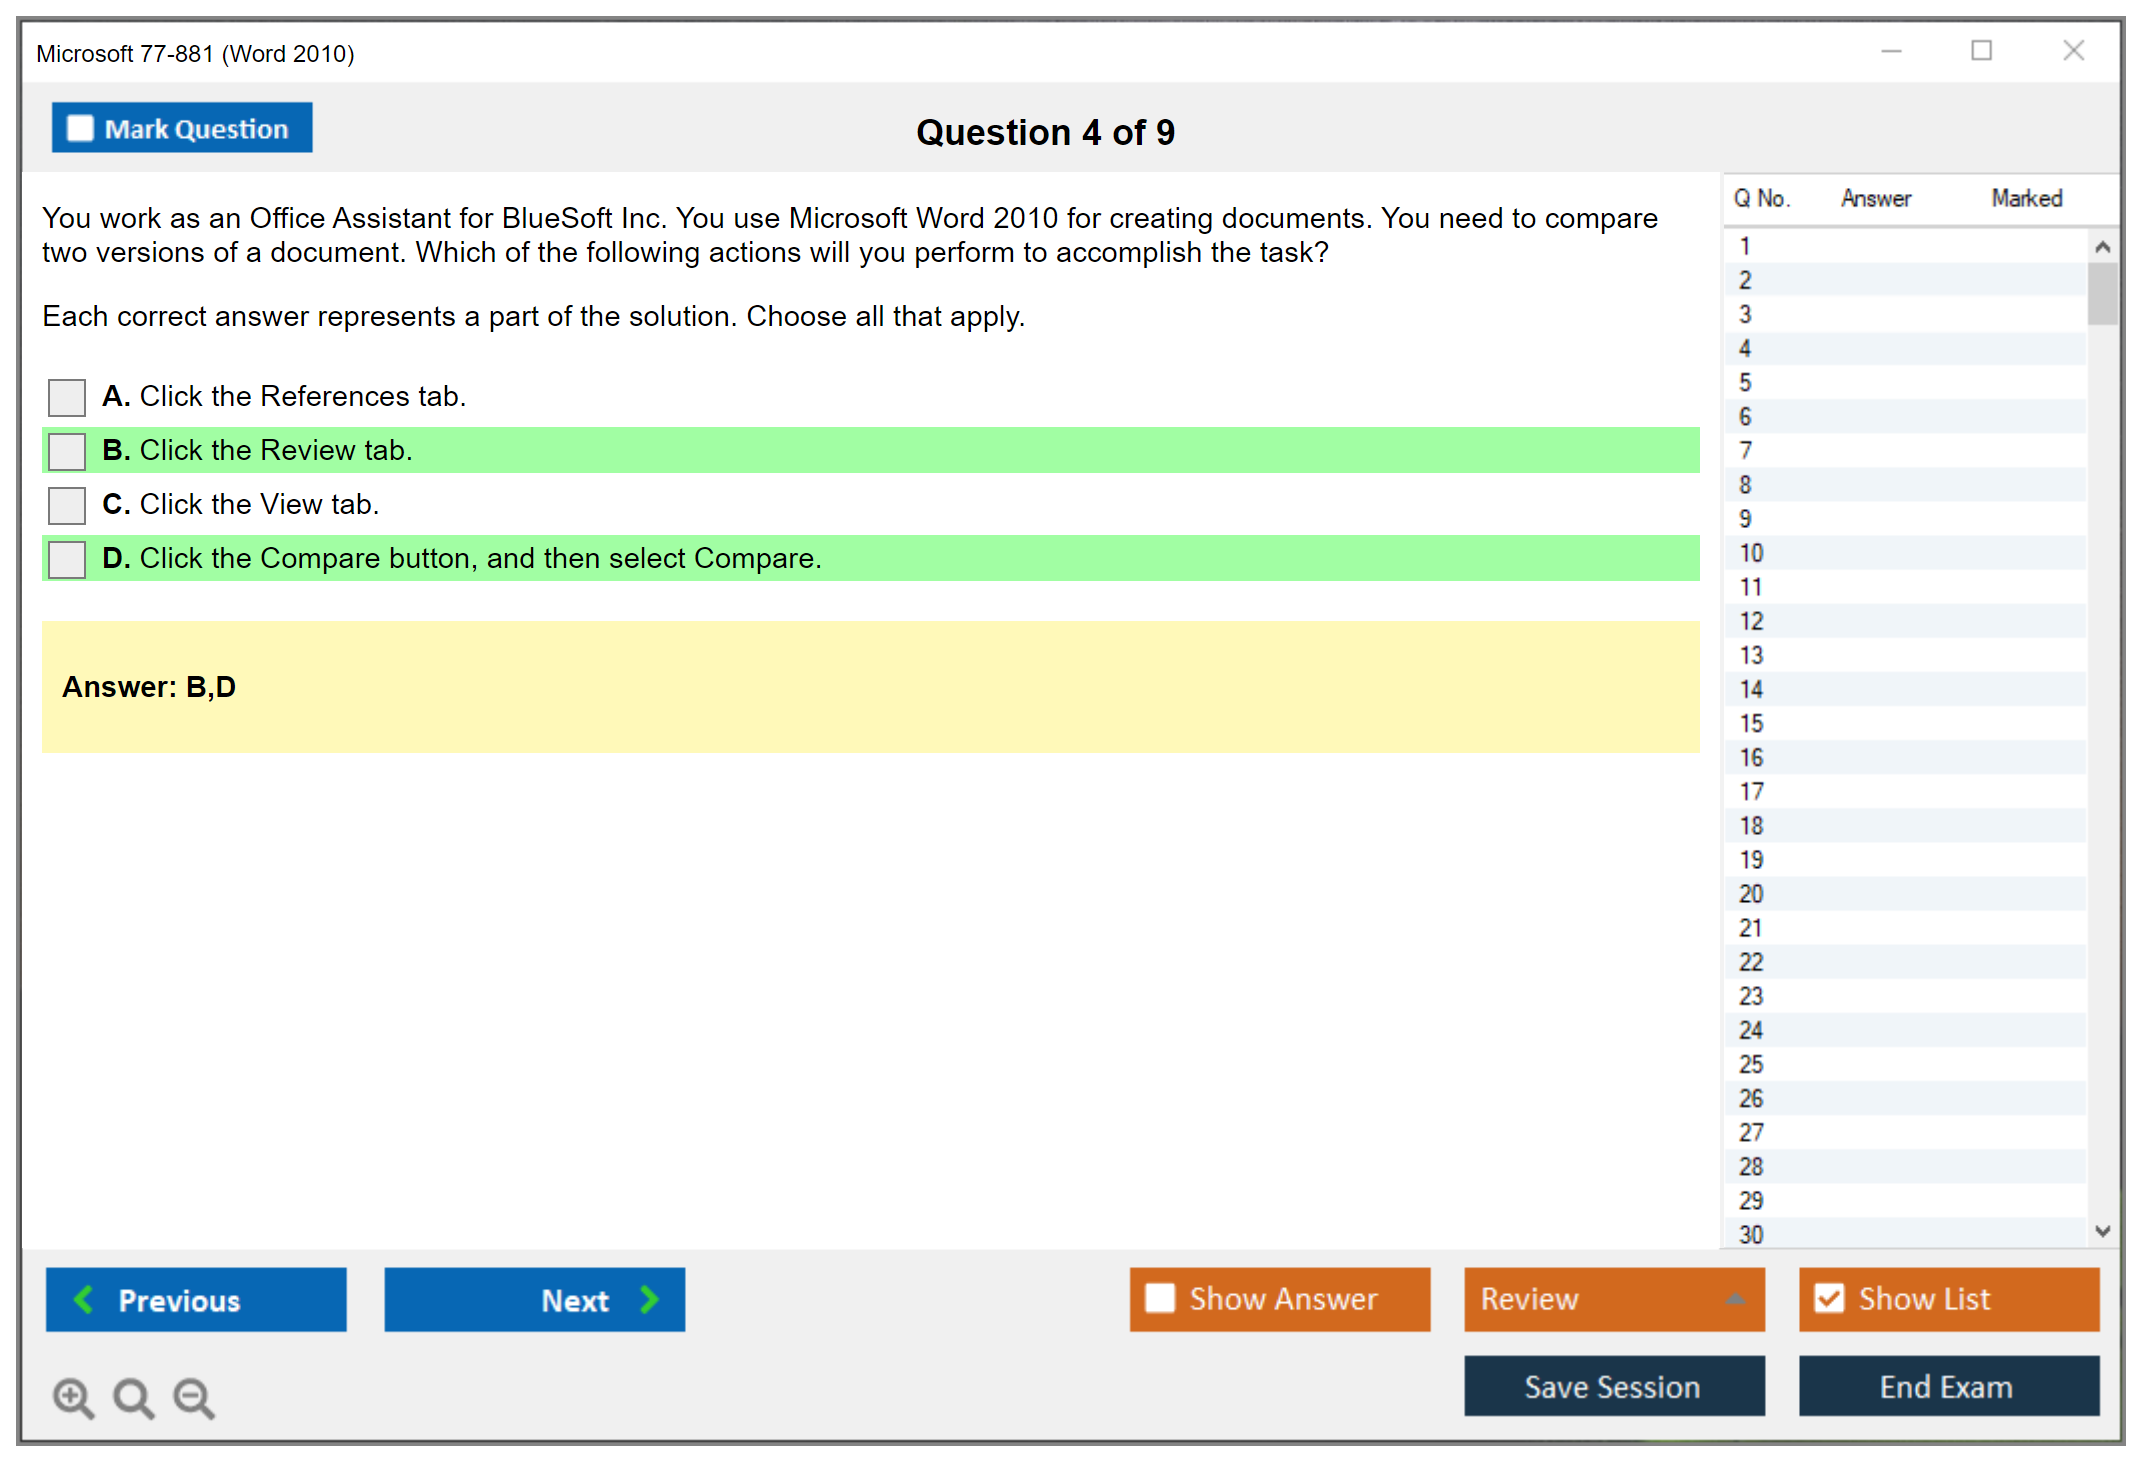2150x1470 pixels.
Task: Click the zoom in magnifier icon
Action: (73, 1397)
